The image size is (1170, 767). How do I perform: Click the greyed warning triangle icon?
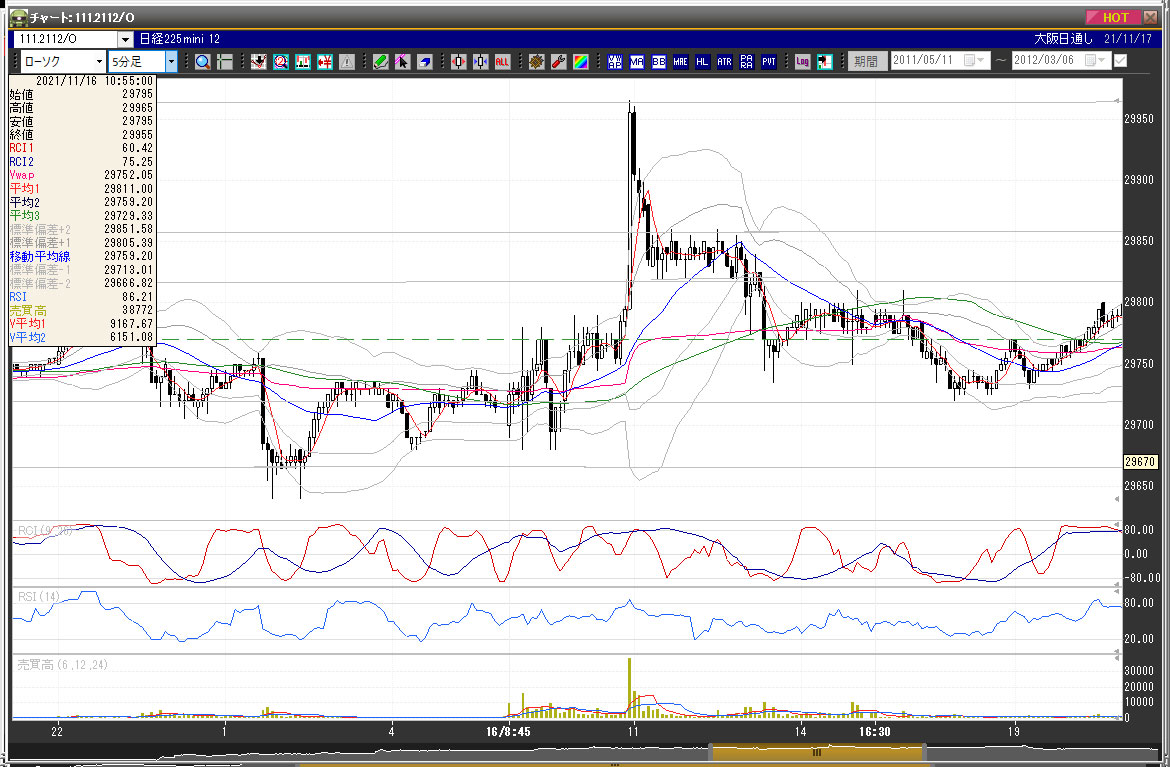(x=347, y=62)
